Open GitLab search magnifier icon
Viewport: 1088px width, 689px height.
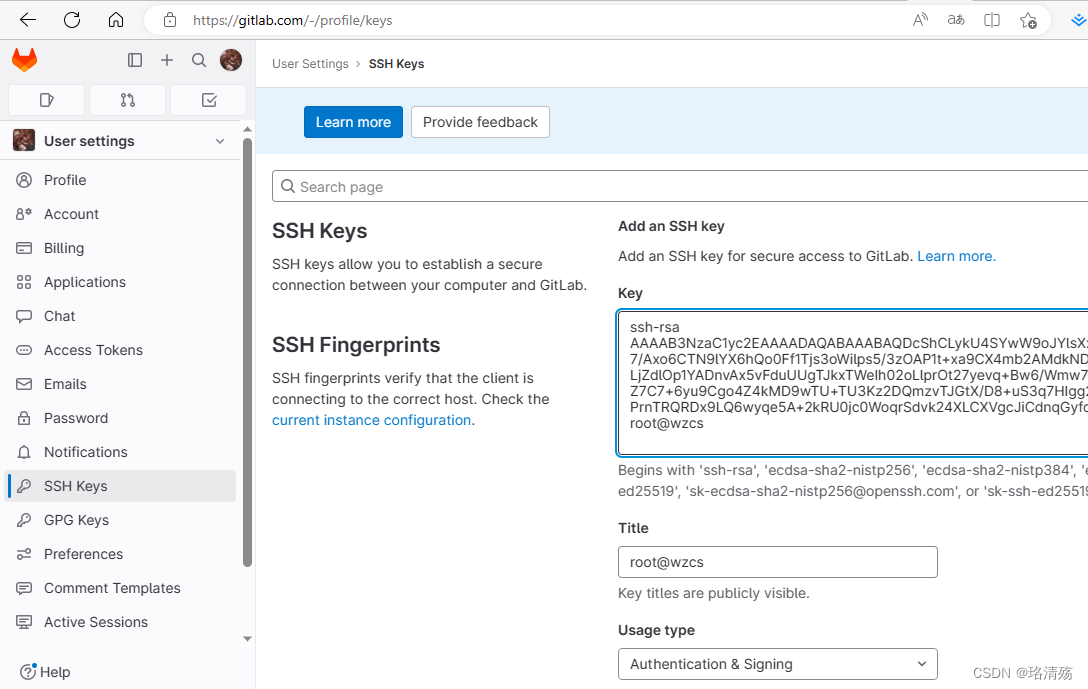point(199,60)
